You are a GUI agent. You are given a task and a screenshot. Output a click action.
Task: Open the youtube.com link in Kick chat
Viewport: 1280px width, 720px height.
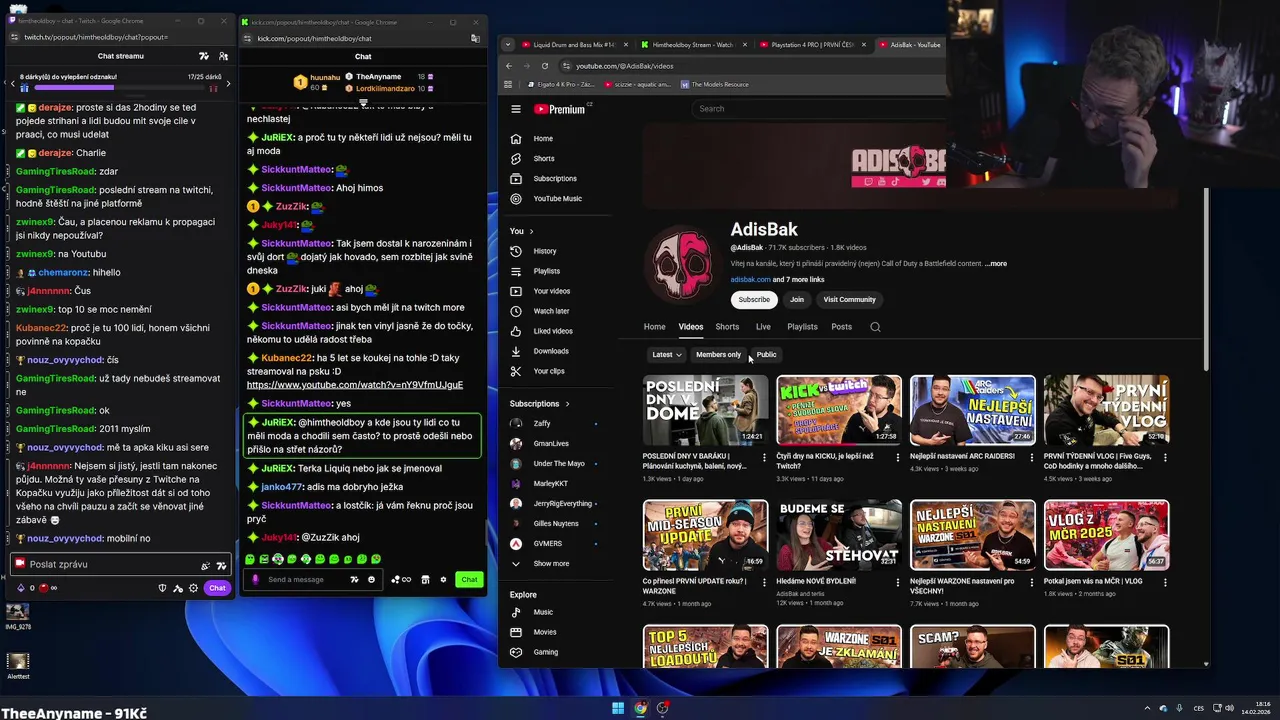[355, 385]
